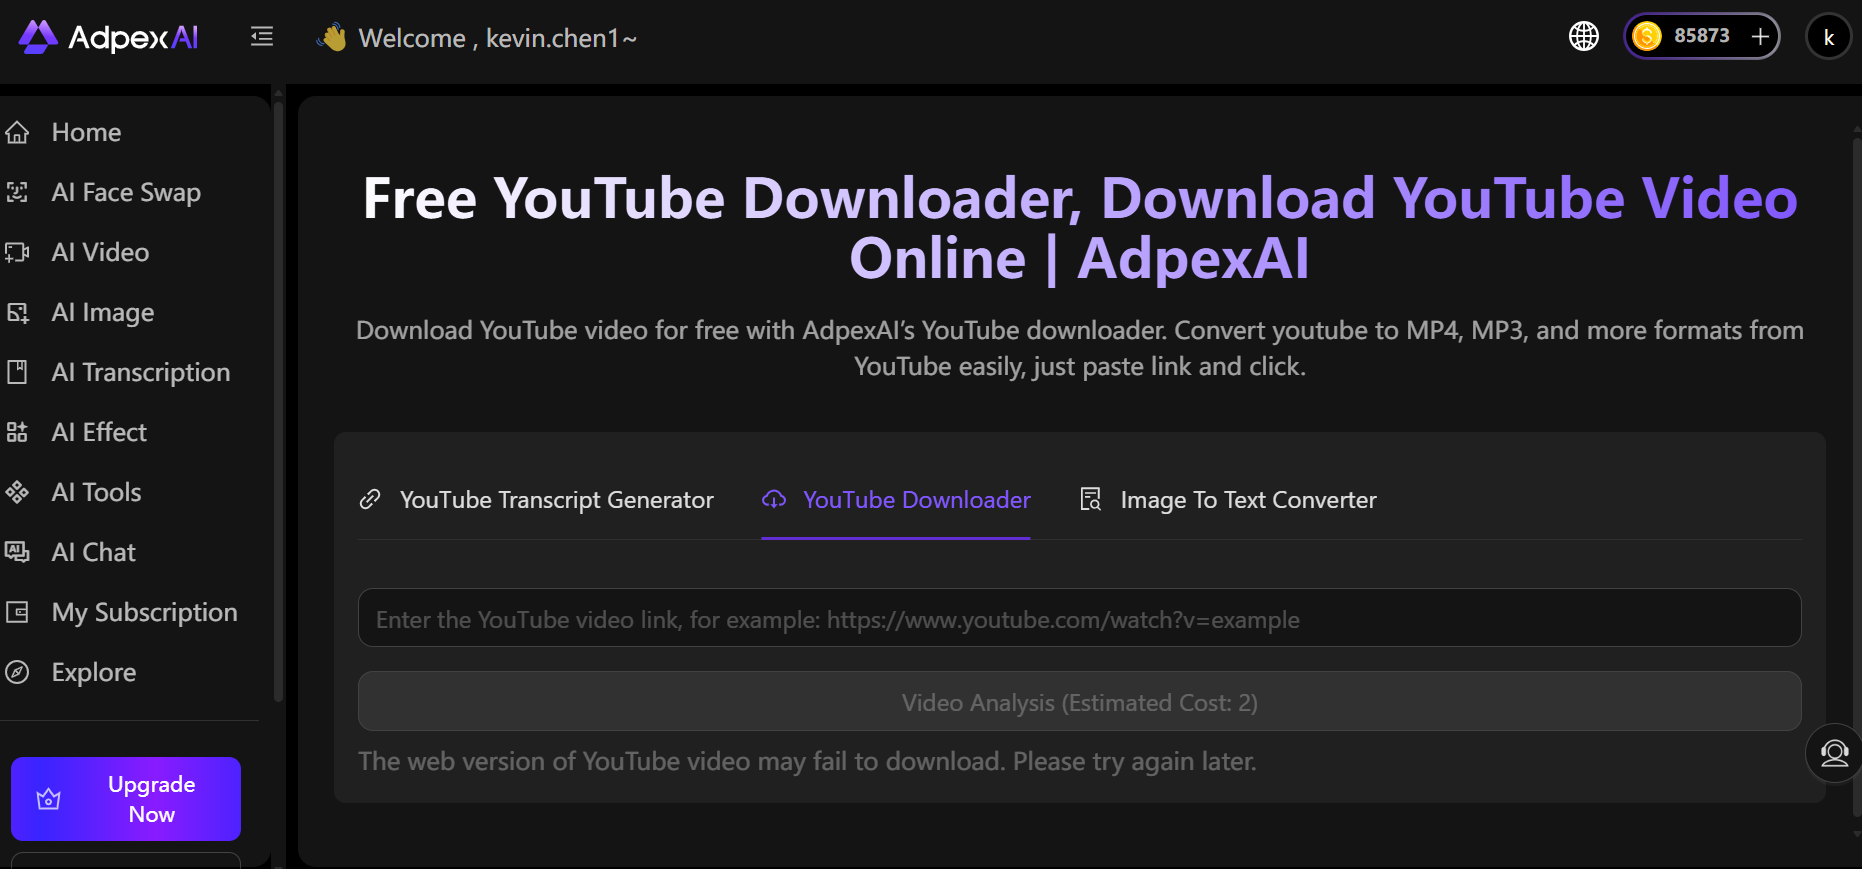The height and width of the screenshot is (869, 1862).
Task: Click the Explore compass icon
Action: click(17, 672)
